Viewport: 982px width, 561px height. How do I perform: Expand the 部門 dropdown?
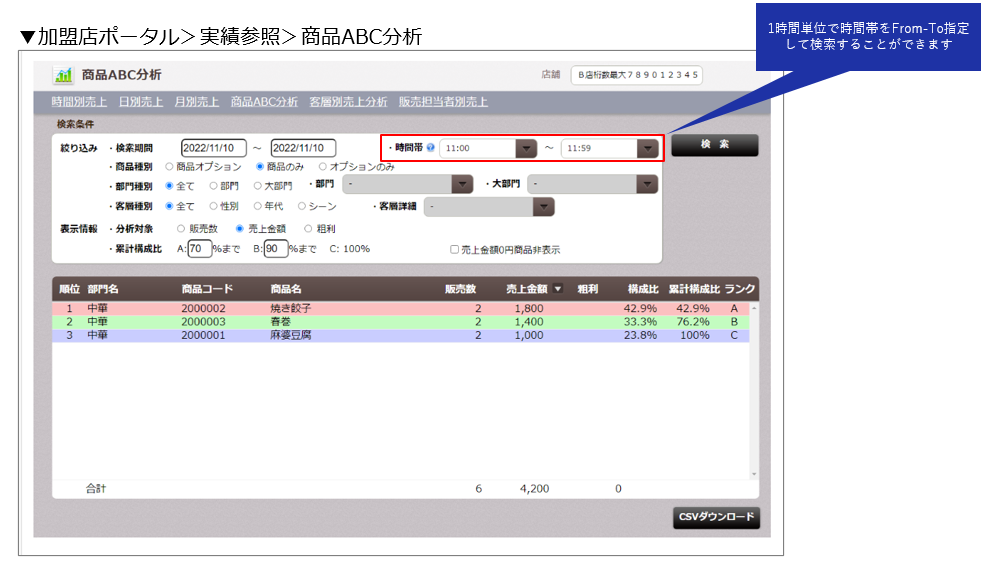(462, 184)
